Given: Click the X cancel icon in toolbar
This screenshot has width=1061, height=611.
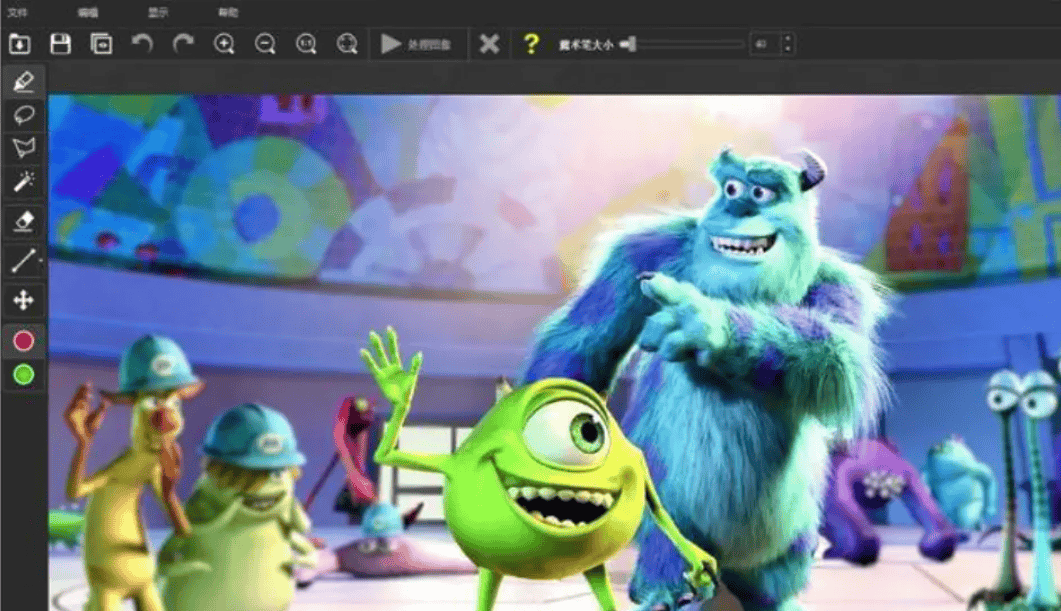Looking at the screenshot, I should click(x=489, y=44).
